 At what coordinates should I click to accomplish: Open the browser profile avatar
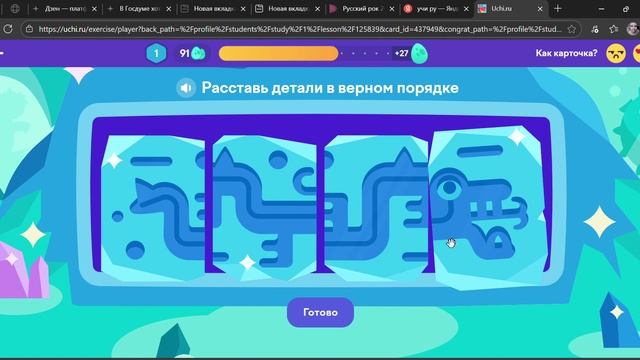633,29
